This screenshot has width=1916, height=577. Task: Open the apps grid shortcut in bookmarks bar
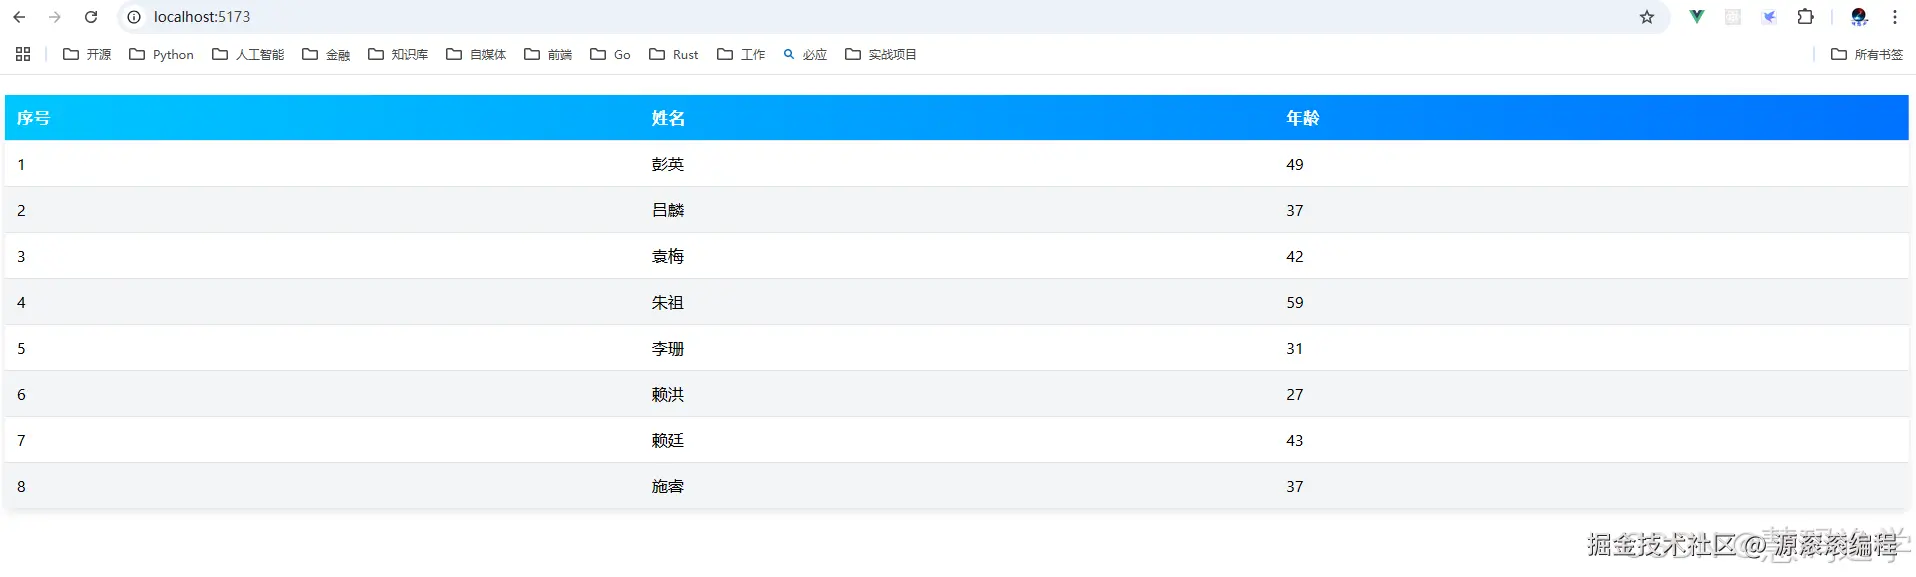coord(23,54)
